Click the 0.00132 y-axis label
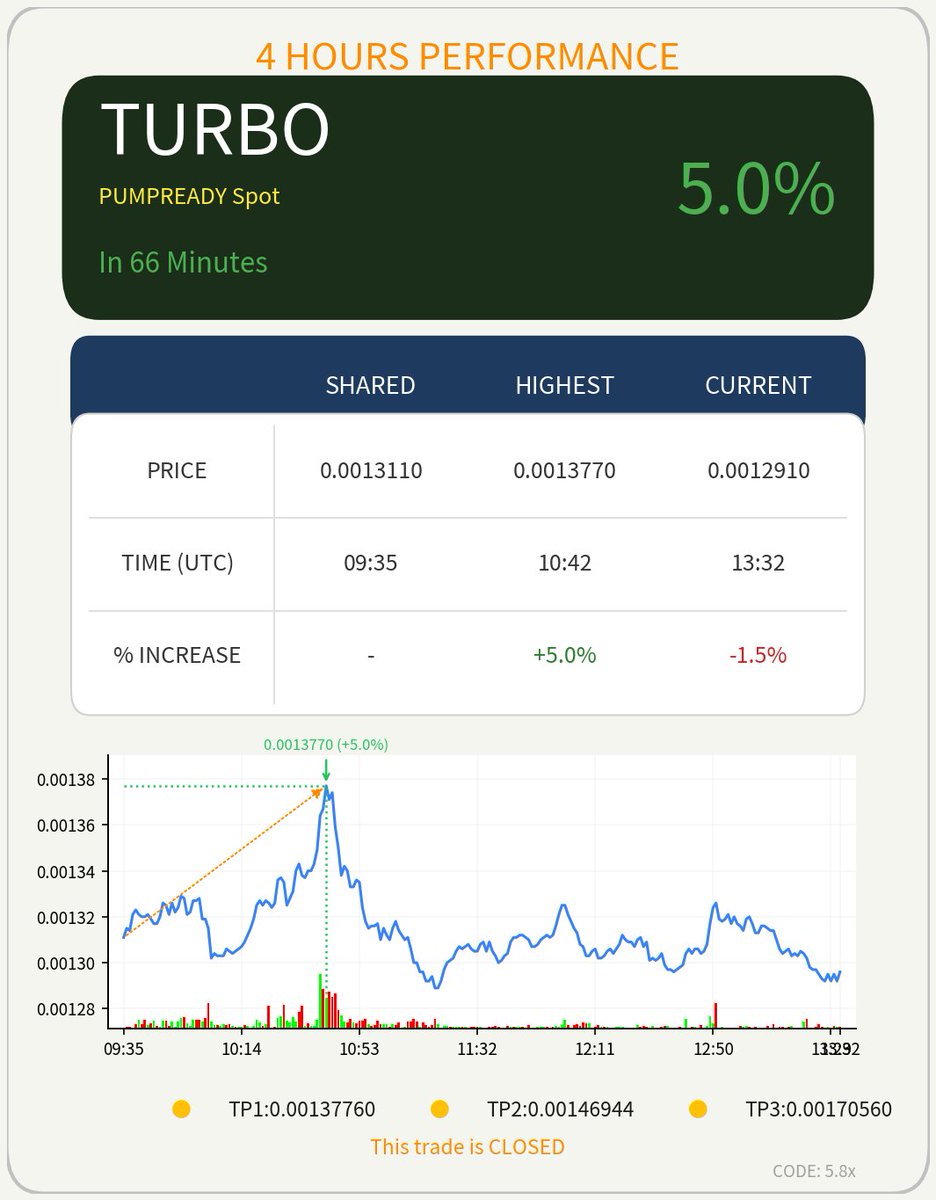This screenshot has height=1200, width=936. tap(65, 917)
